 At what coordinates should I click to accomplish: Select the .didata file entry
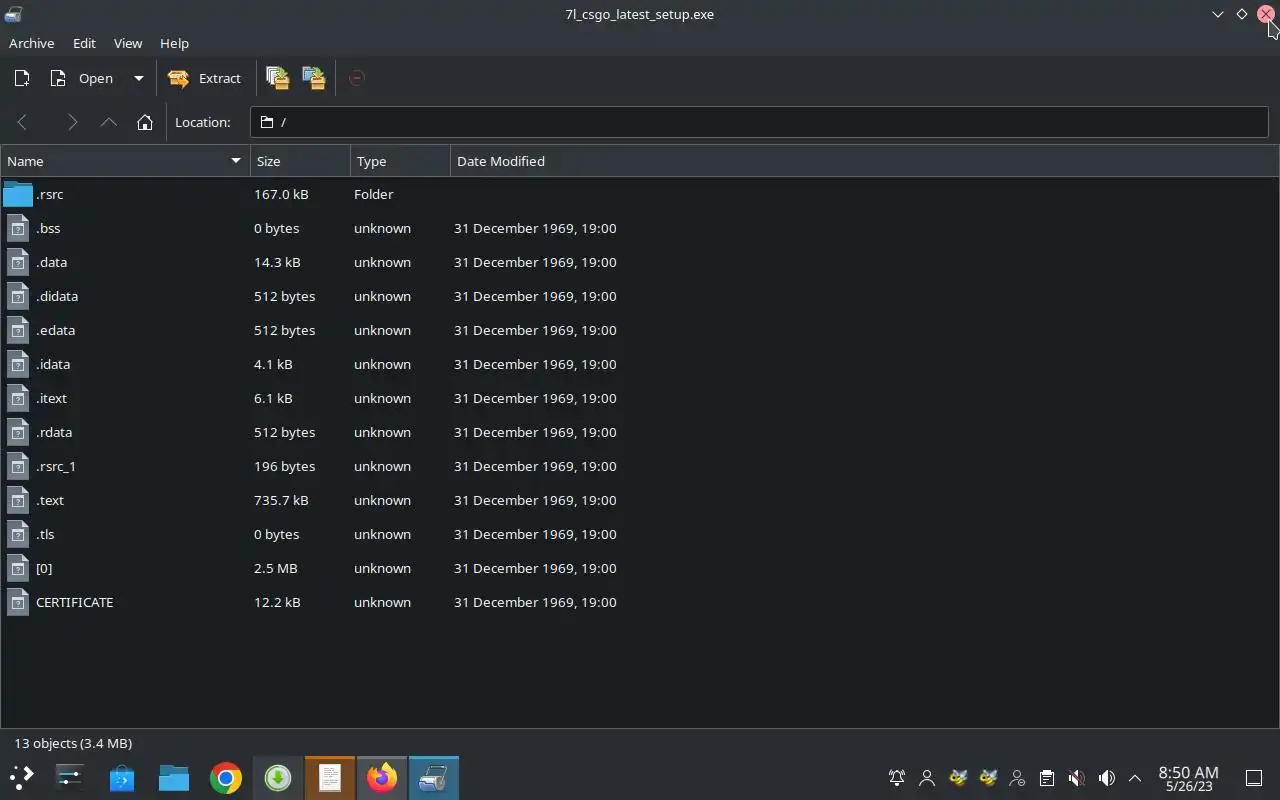click(56, 296)
